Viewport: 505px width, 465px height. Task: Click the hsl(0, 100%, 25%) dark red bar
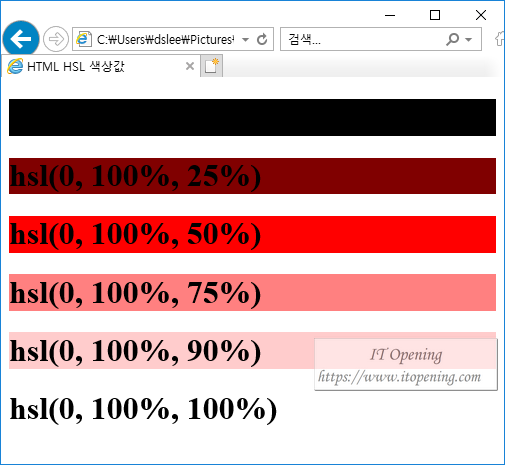coord(252,176)
